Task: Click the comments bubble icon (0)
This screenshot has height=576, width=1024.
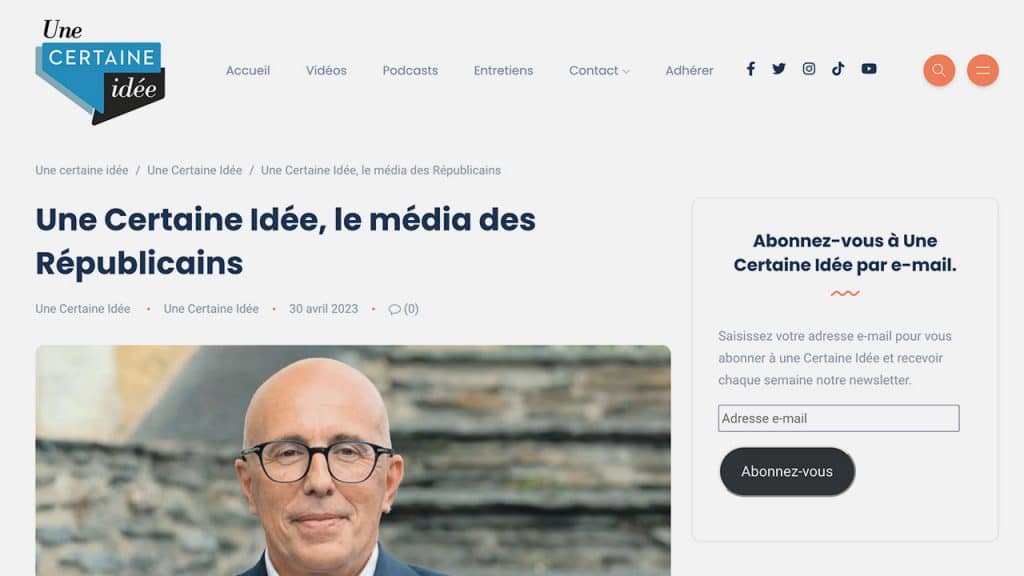Action: (404, 309)
